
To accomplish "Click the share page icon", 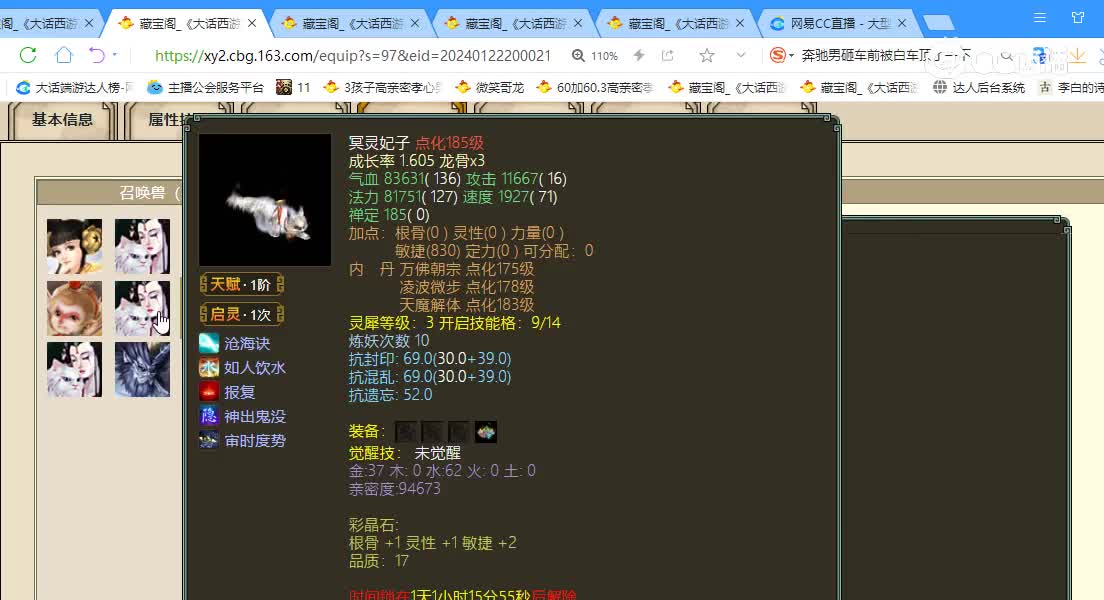I will click(667, 55).
